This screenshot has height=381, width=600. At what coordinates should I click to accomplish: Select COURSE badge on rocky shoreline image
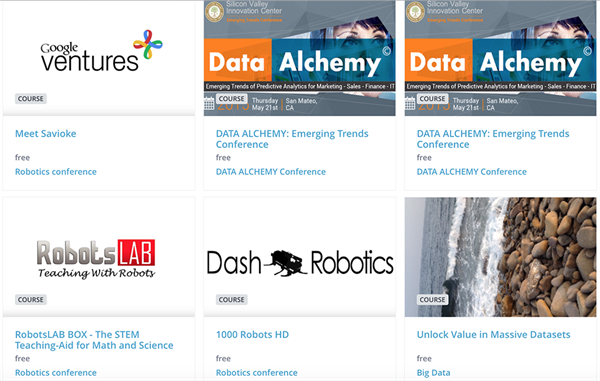tap(432, 300)
